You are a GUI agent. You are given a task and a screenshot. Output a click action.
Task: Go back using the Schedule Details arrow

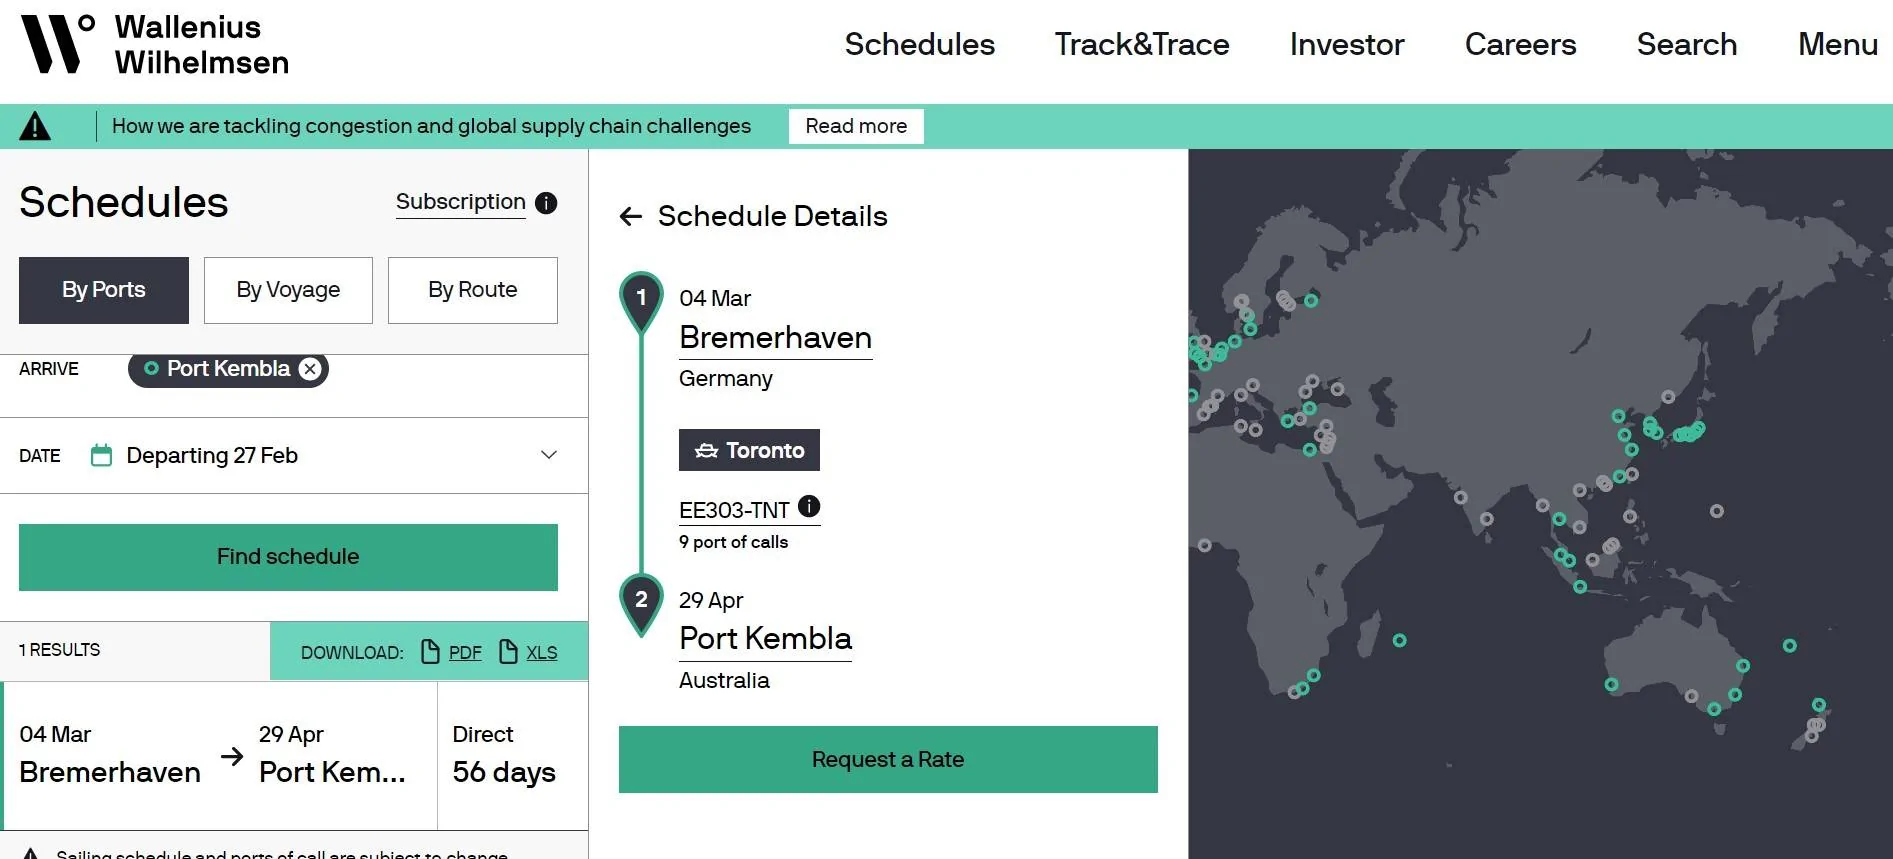point(630,216)
